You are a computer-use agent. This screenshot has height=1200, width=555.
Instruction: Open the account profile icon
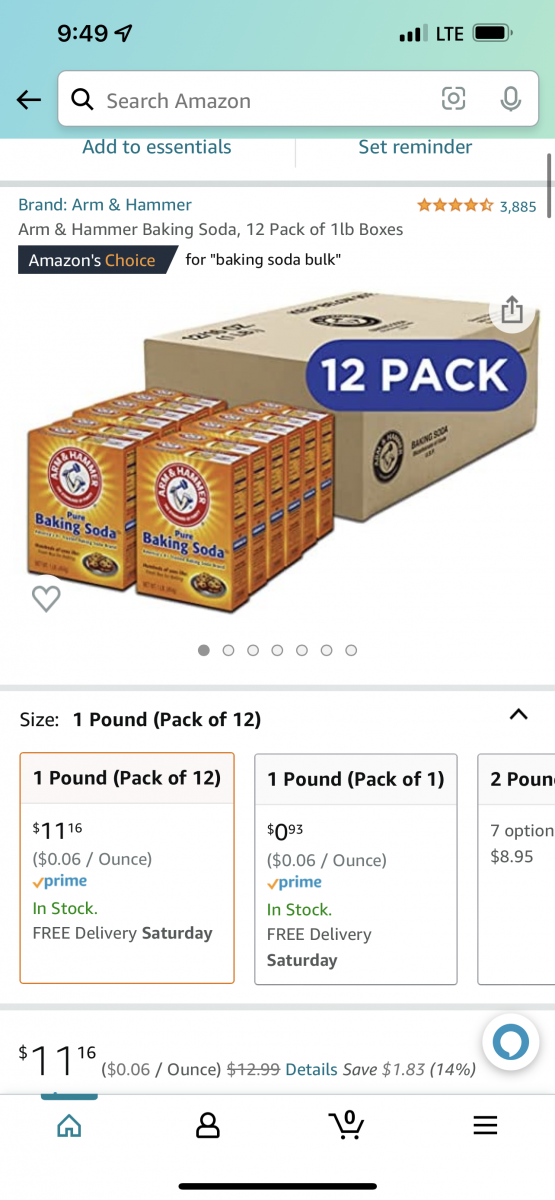pyautogui.click(x=208, y=1125)
